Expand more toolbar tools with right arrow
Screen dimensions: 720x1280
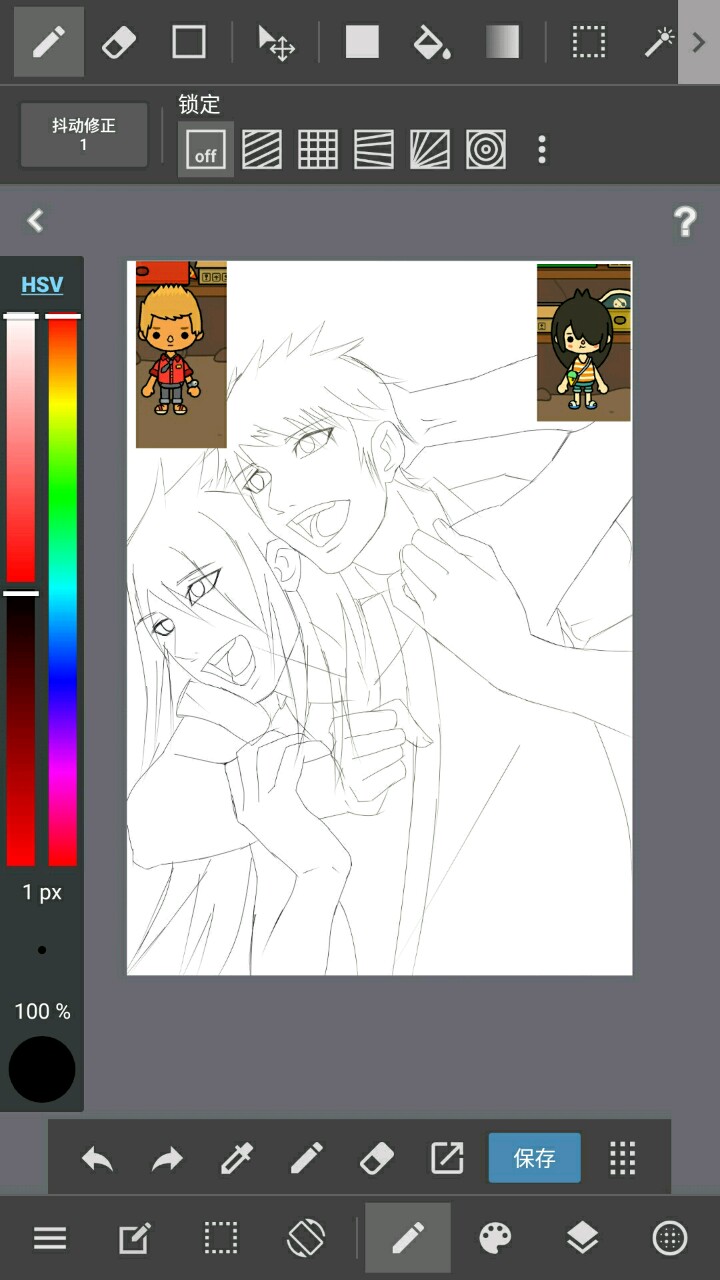pyautogui.click(x=699, y=42)
